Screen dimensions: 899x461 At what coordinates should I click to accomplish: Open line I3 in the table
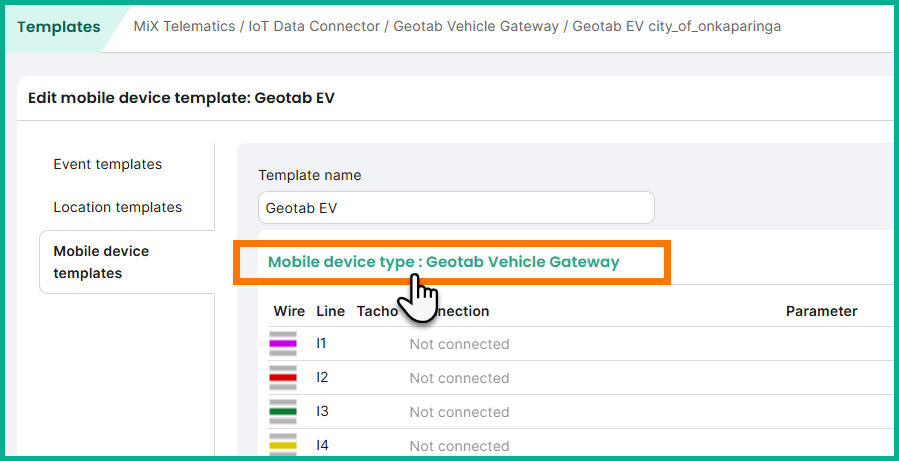(322, 412)
